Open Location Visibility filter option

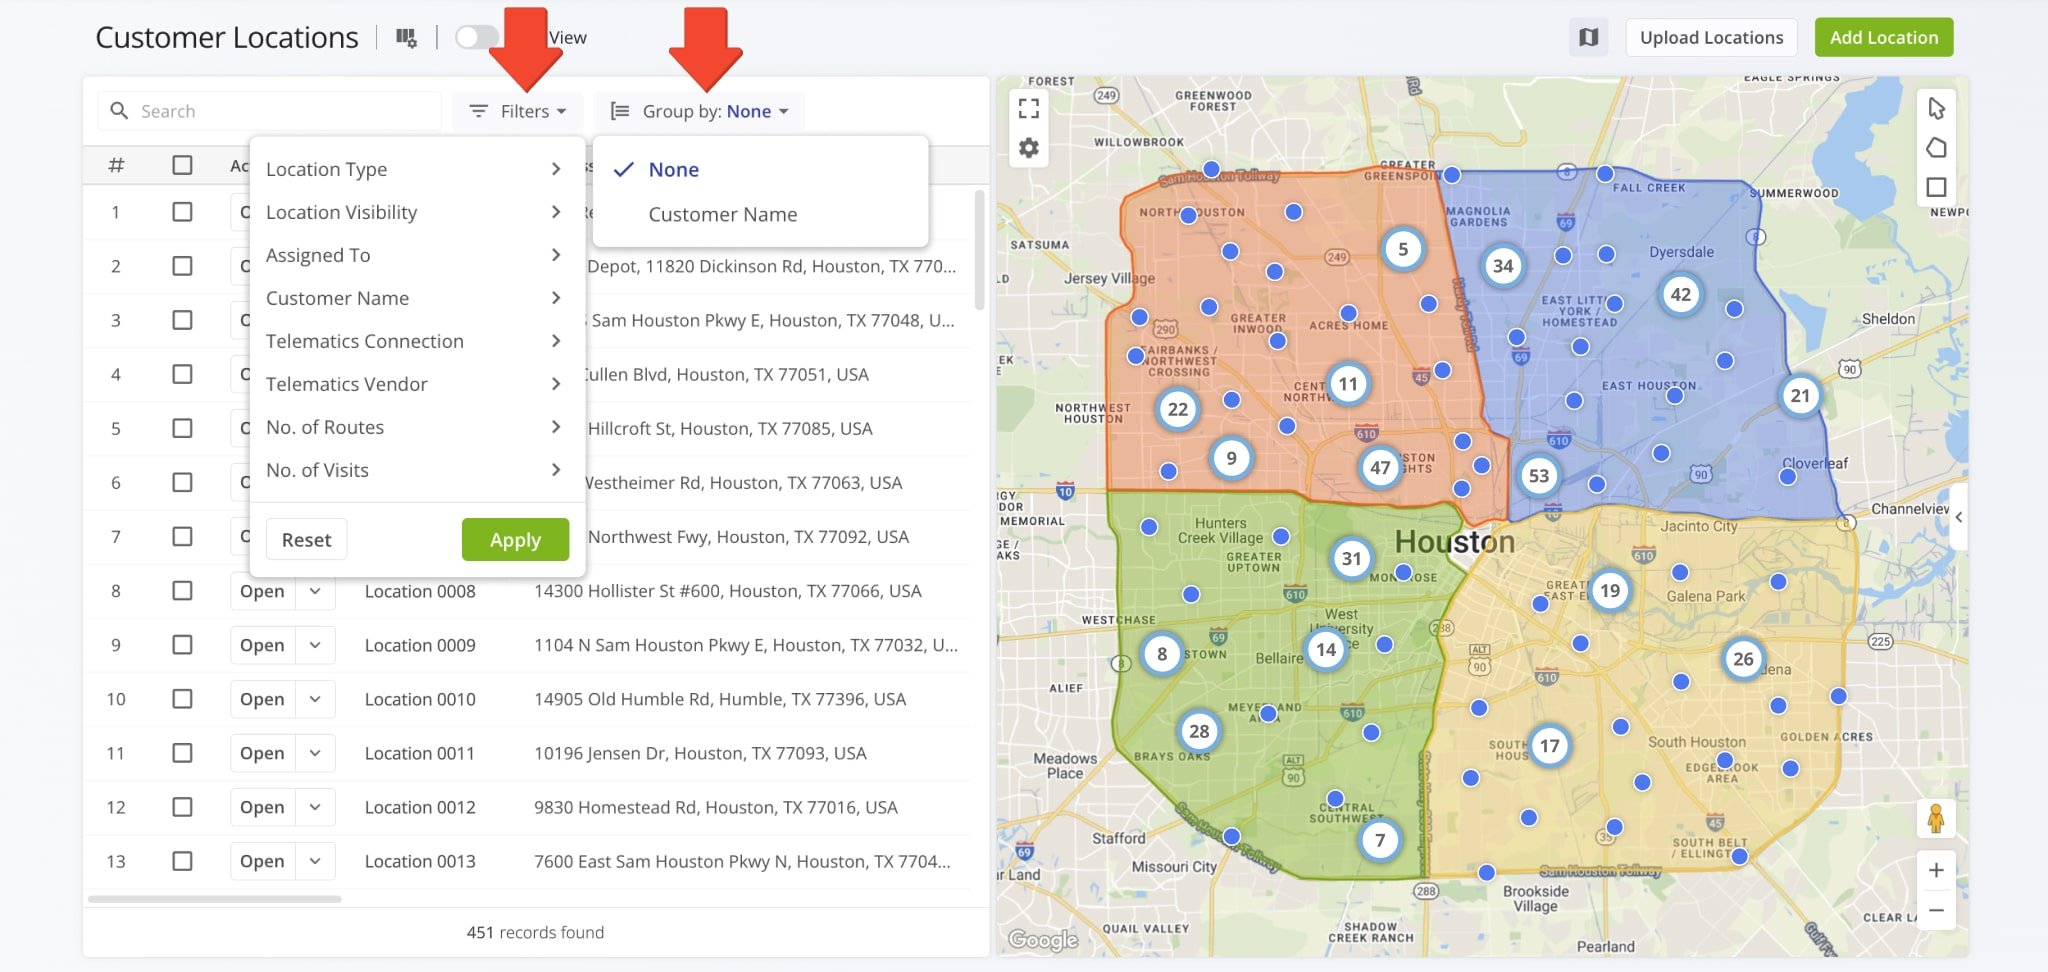416,212
